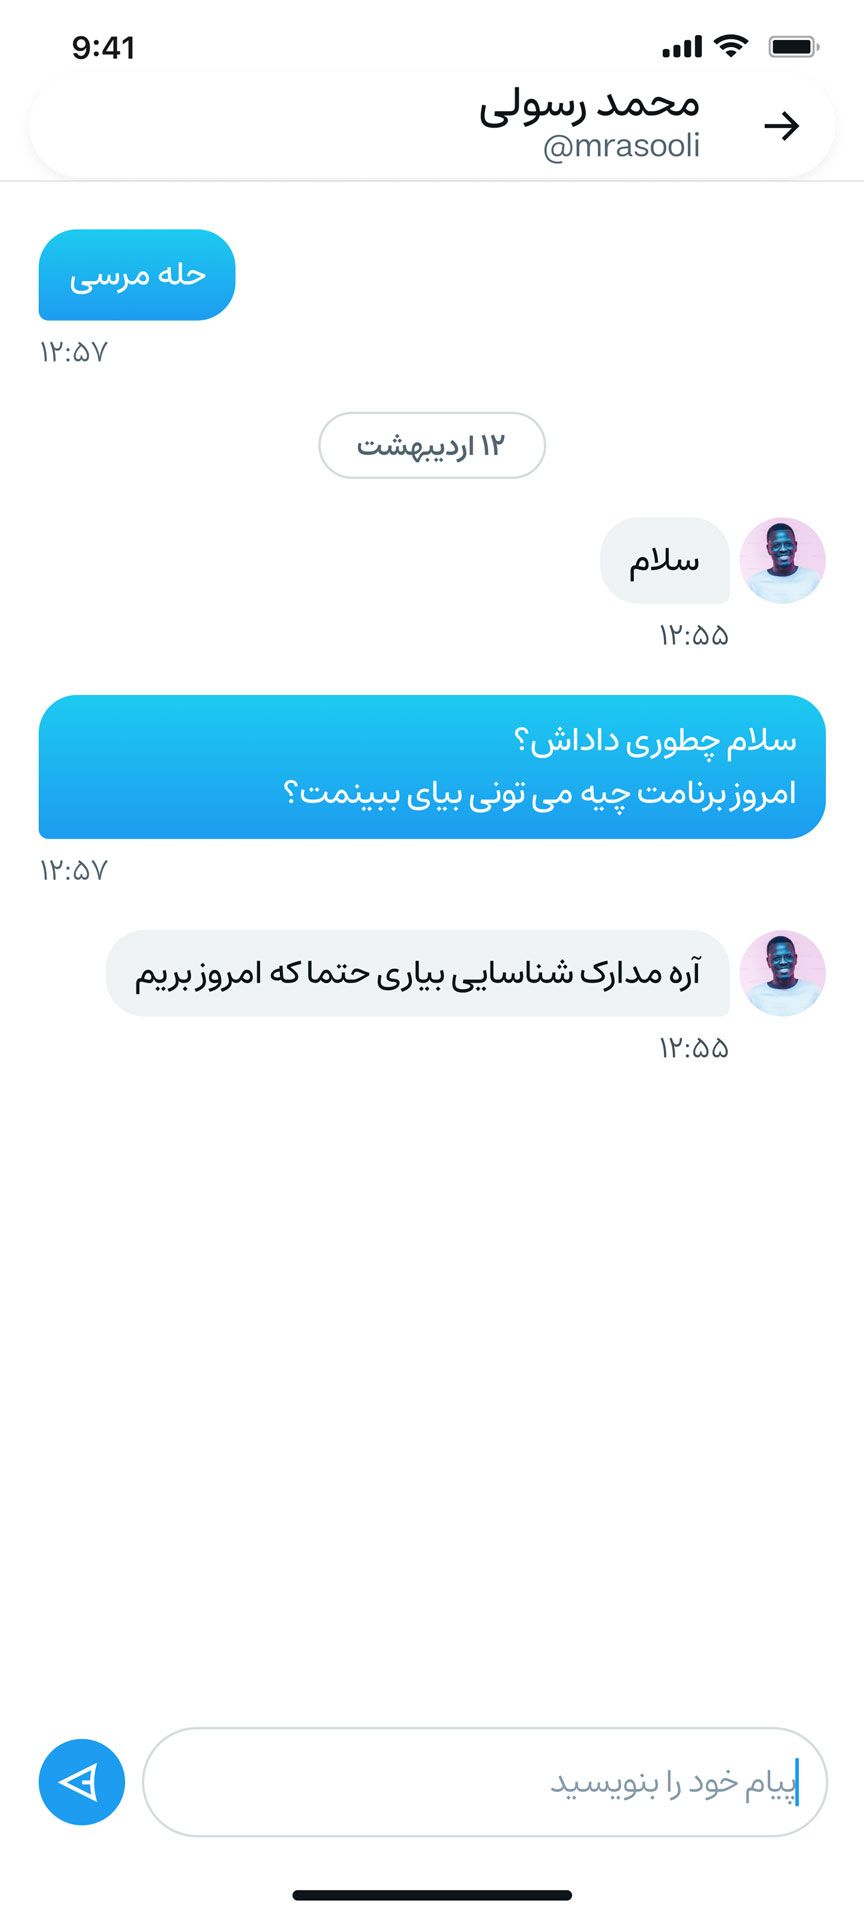Send message with the paper plane button

pyautogui.click(x=82, y=1782)
